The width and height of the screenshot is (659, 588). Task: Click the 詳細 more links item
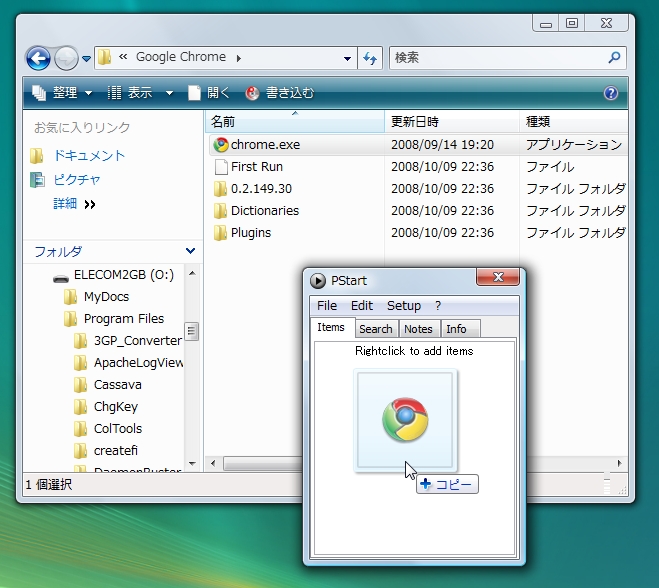tap(74, 204)
